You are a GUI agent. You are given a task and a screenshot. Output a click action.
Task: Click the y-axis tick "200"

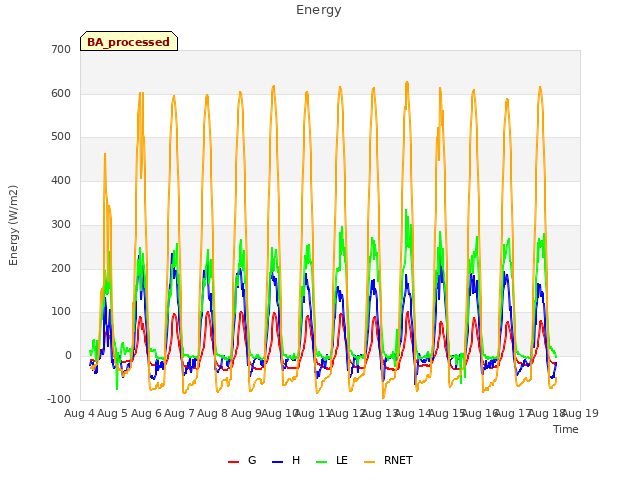click(x=61, y=269)
